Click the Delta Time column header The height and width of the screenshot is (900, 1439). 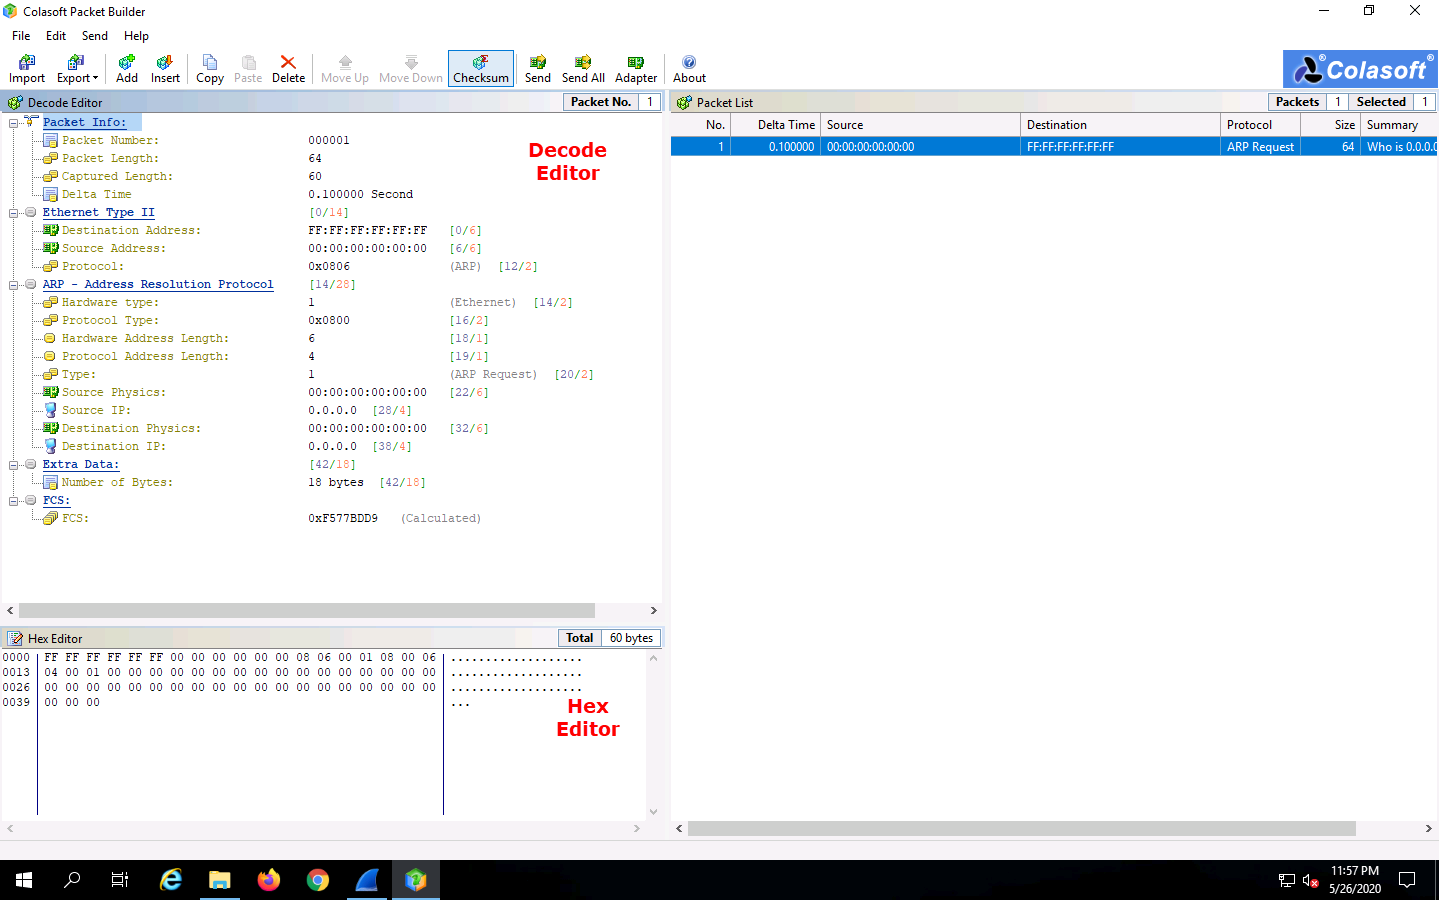tap(776, 125)
